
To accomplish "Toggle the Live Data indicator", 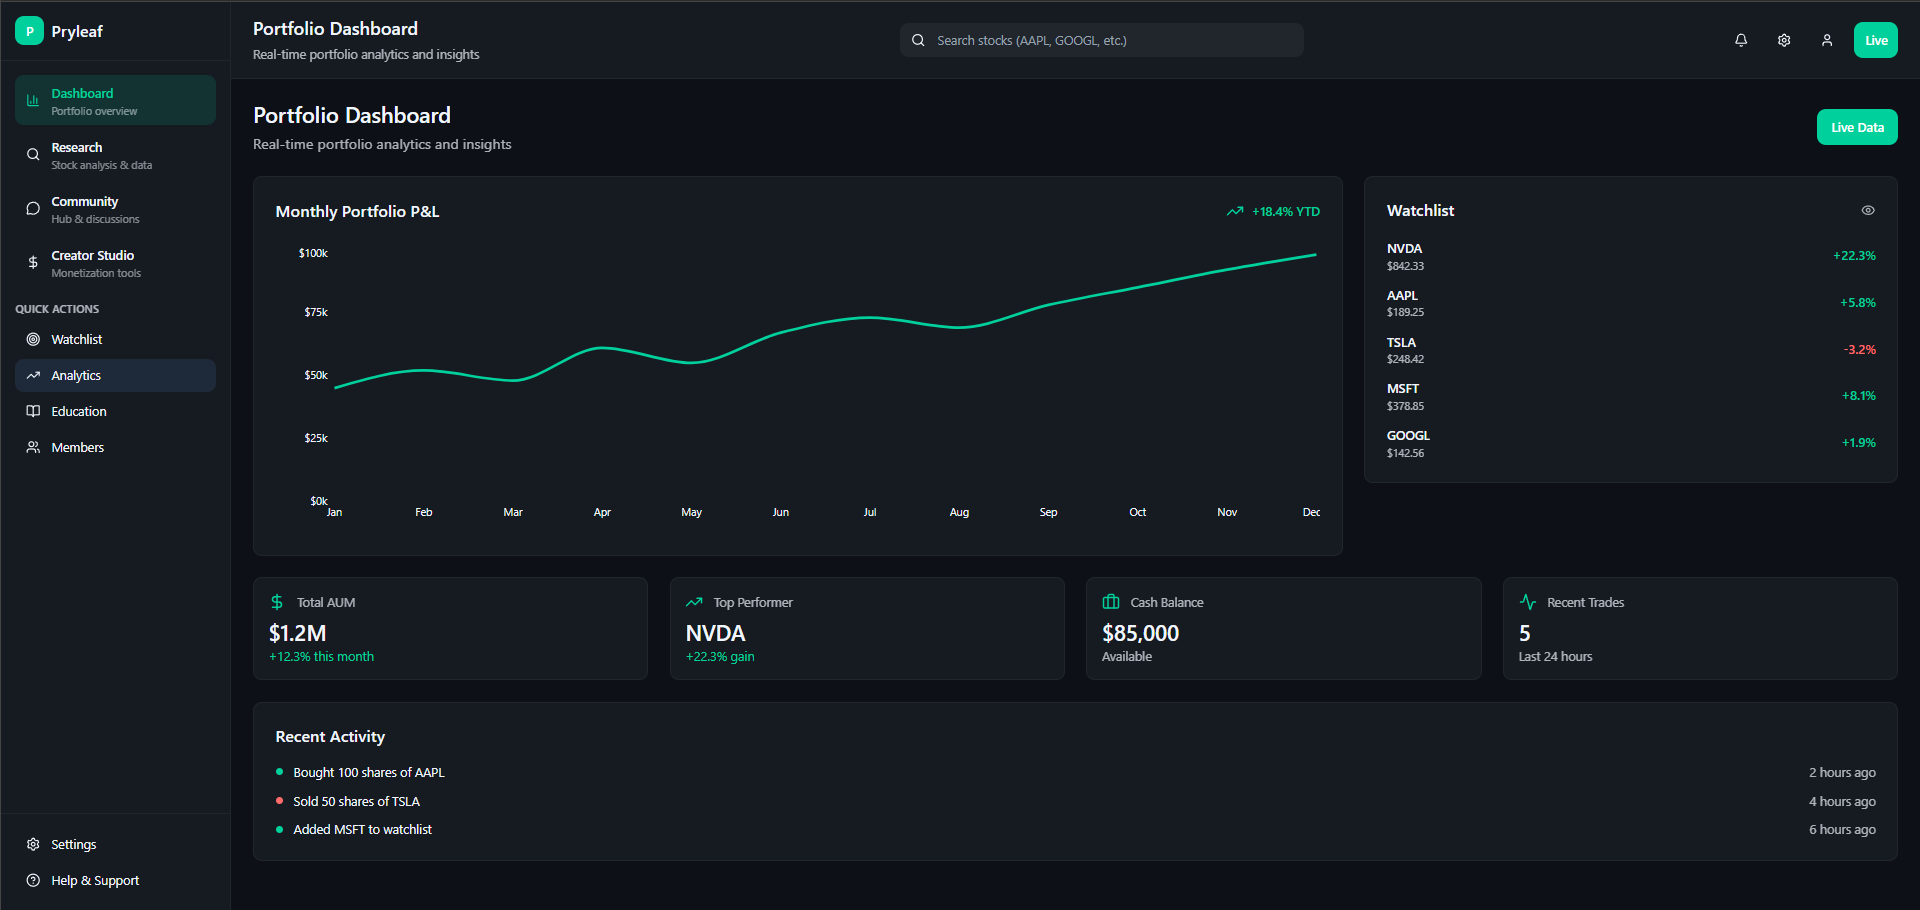I will 1857,127.
